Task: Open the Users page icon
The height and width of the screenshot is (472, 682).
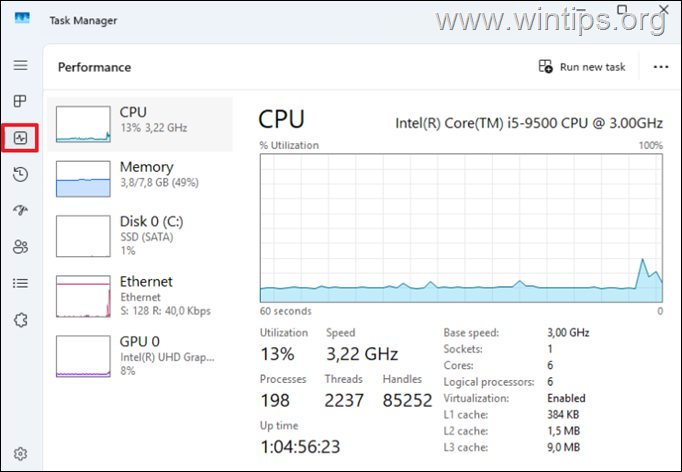Action: coord(20,247)
